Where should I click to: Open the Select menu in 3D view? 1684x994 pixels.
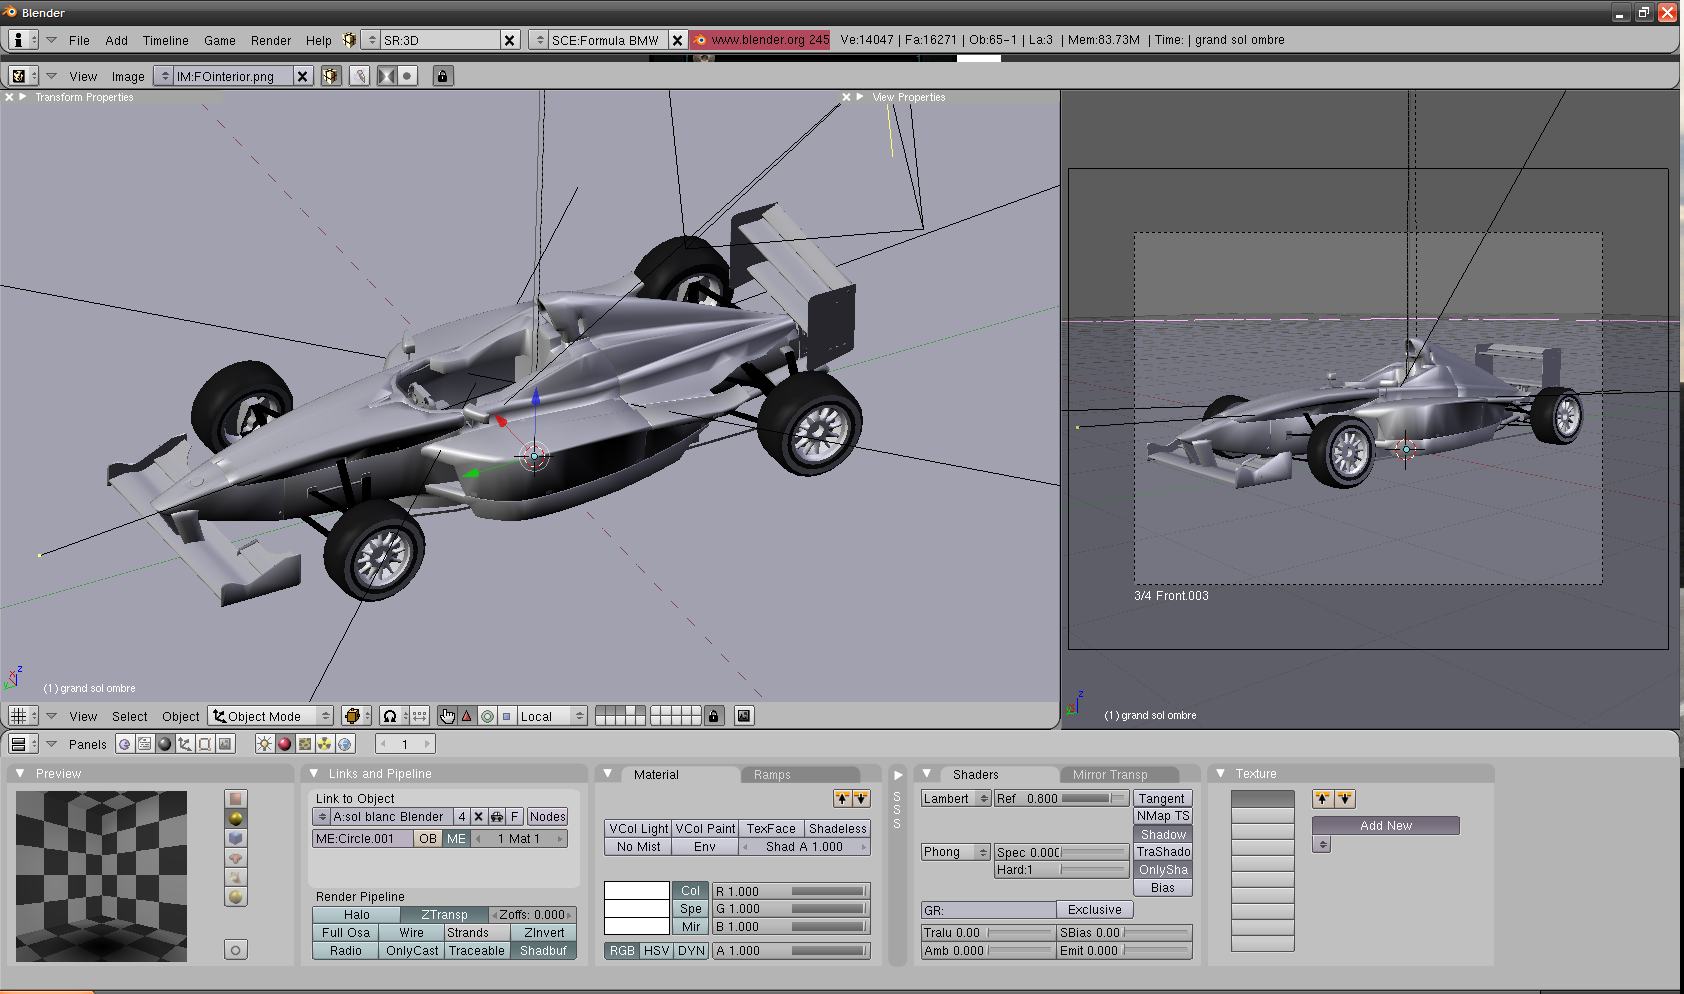click(130, 717)
